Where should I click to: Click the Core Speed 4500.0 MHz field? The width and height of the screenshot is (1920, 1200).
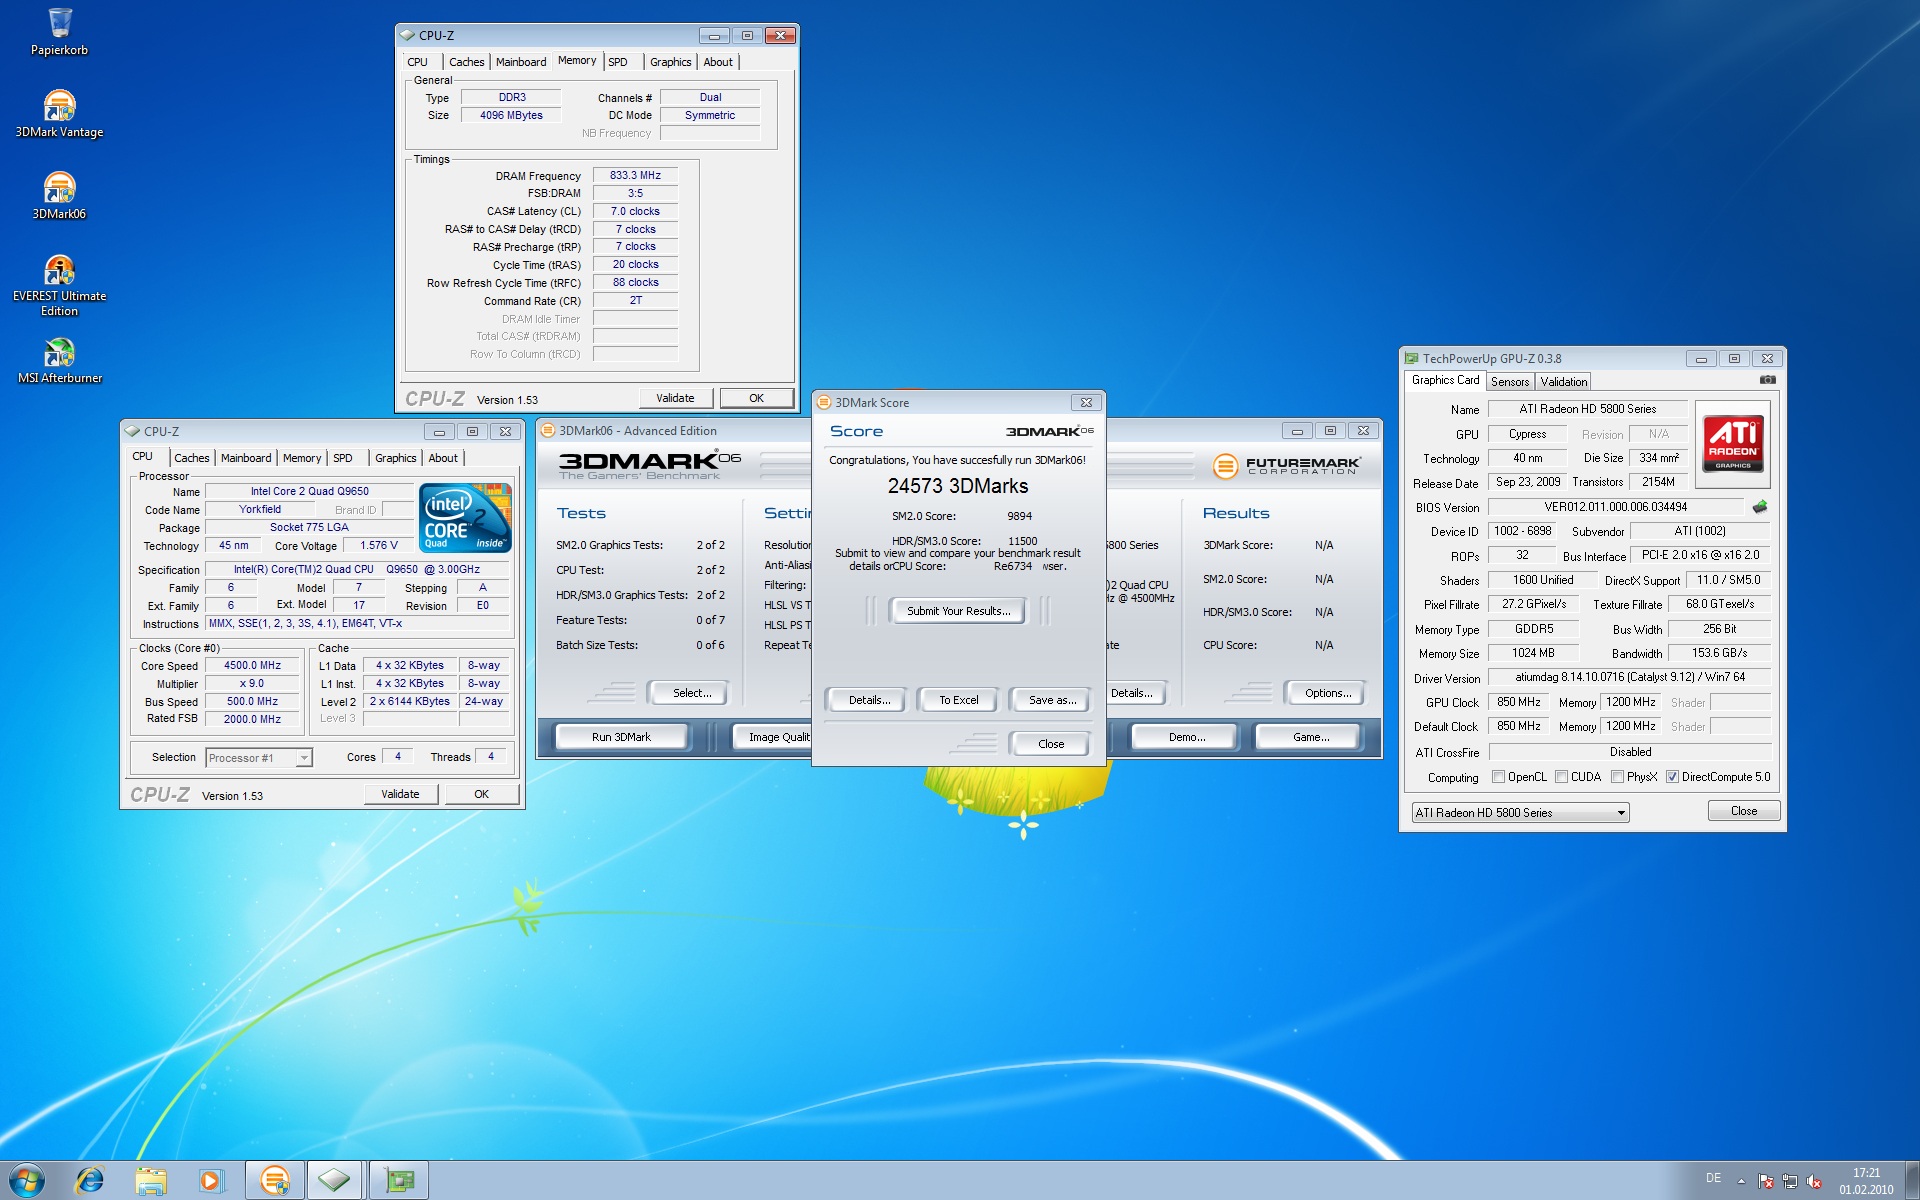[252, 665]
